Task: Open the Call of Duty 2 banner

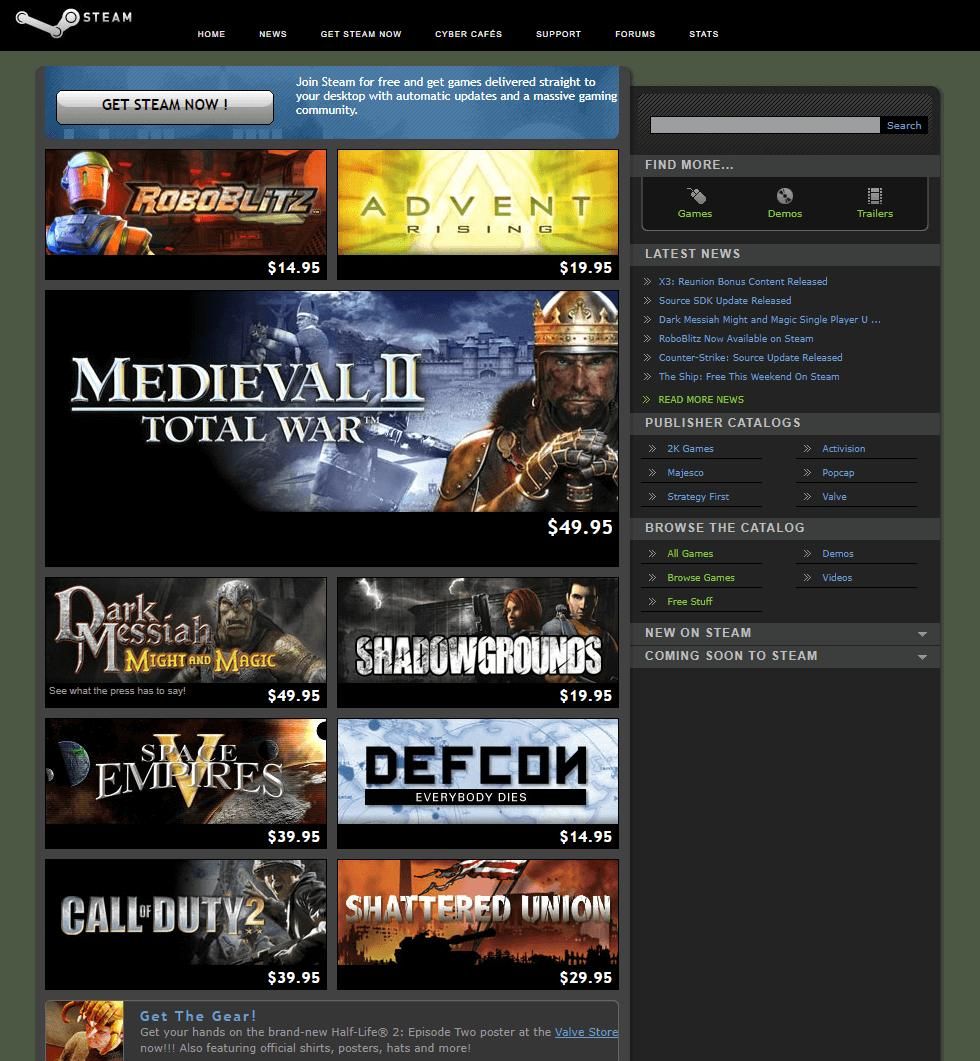Action: click(185, 924)
